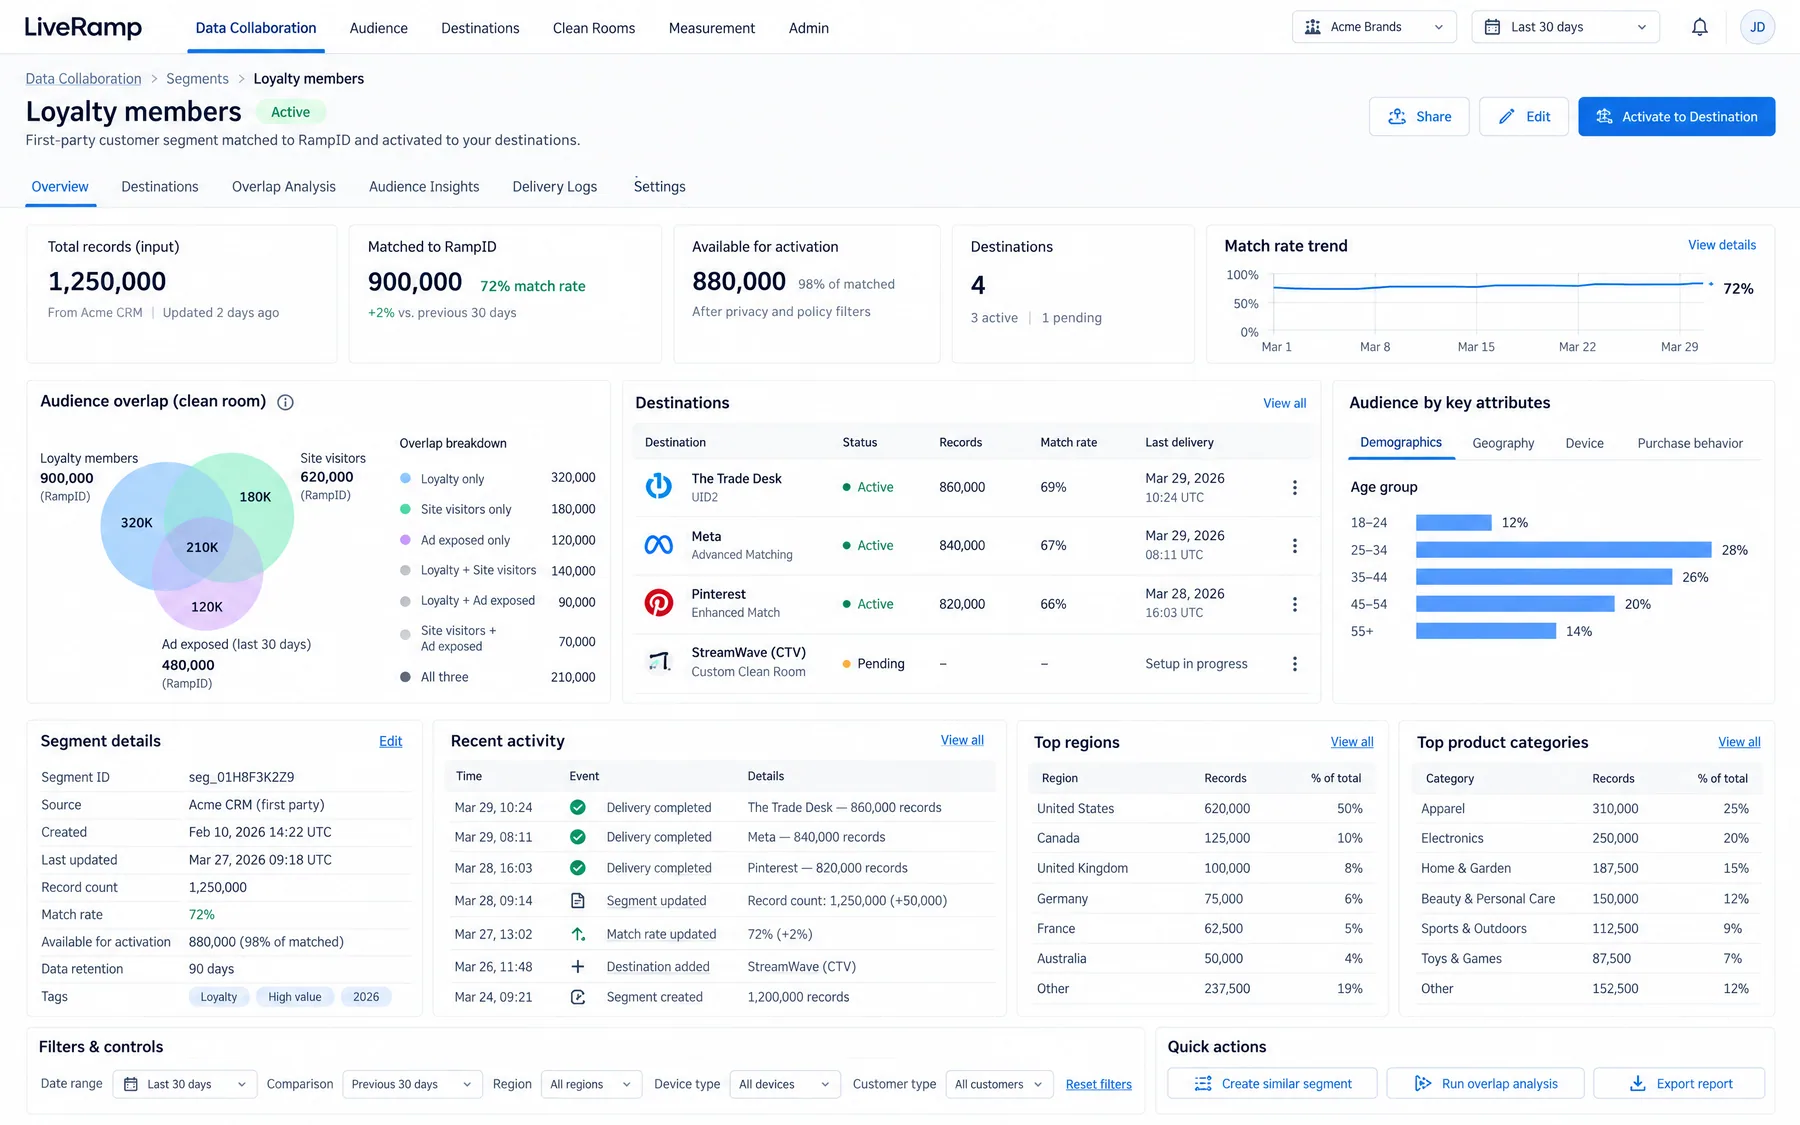Click the Create similar segment button

[x=1272, y=1084]
